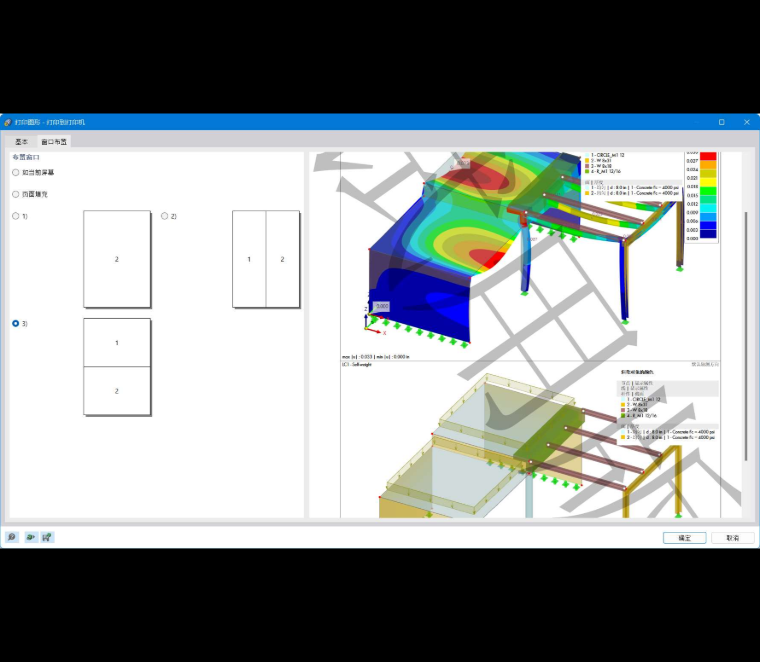
Task: Click the dark blue swatch in color legend
Action: point(708,234)
